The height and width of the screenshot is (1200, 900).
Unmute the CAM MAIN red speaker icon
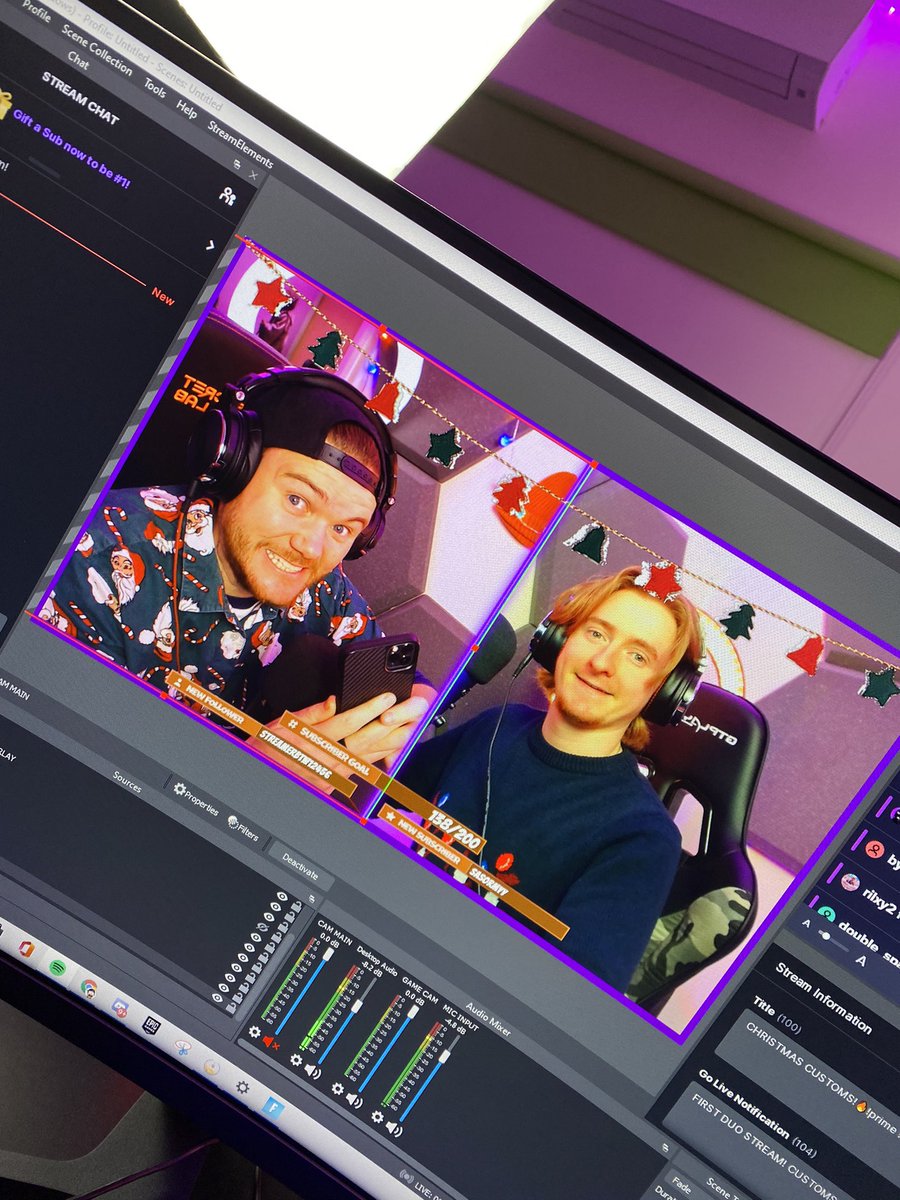coord(270,1043)
